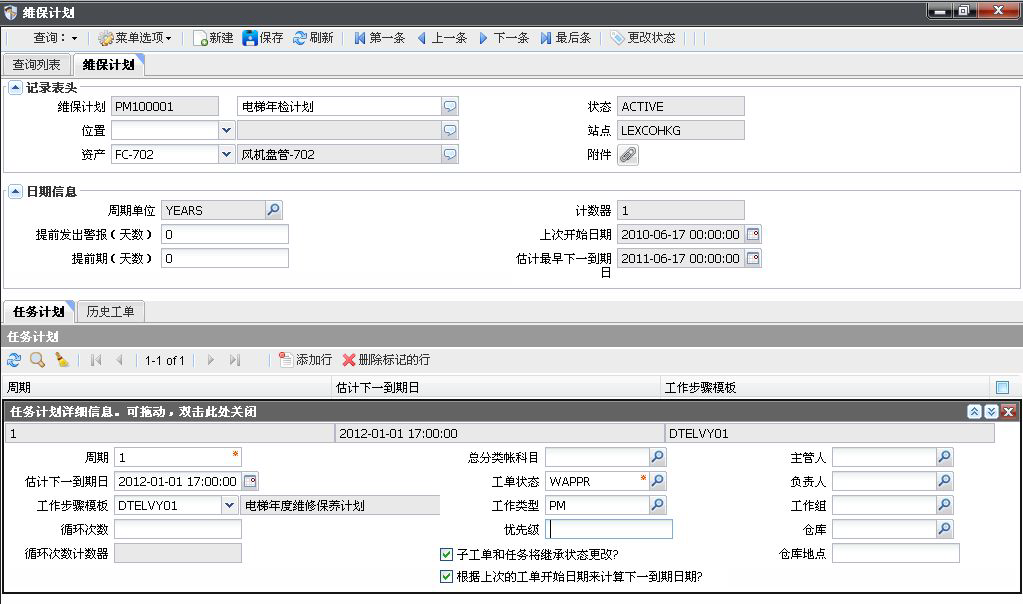Open lookup for 总分类帐科目
This screenshot has height=604, width=1023.
tap(658, 457)
